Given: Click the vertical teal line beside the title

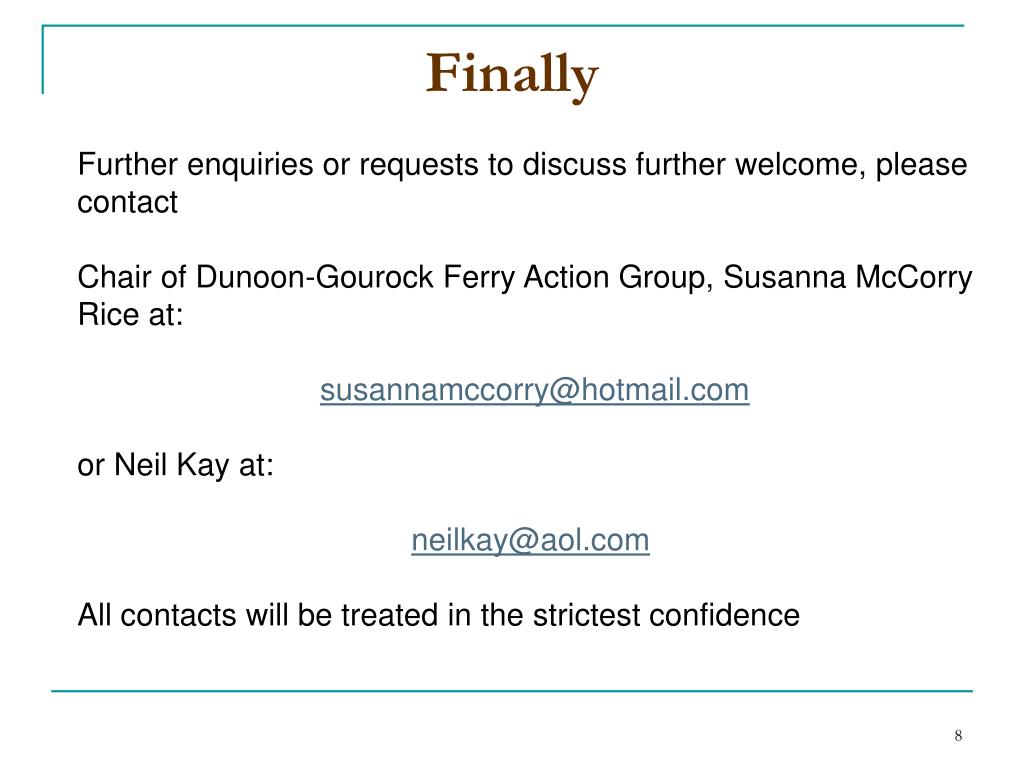Looking at the screenshot, I should pos(42,59).
